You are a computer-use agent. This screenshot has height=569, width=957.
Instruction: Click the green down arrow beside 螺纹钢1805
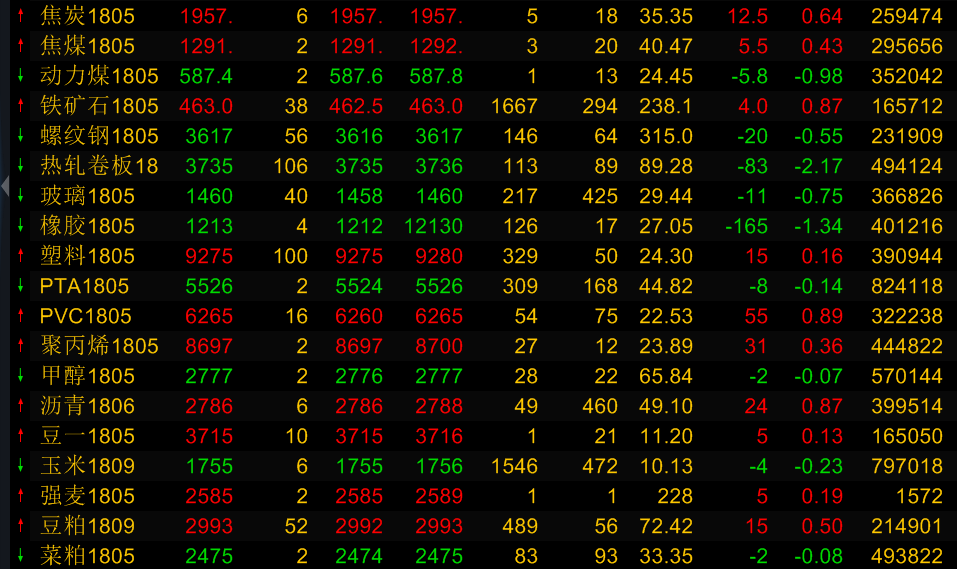point(21,136)
